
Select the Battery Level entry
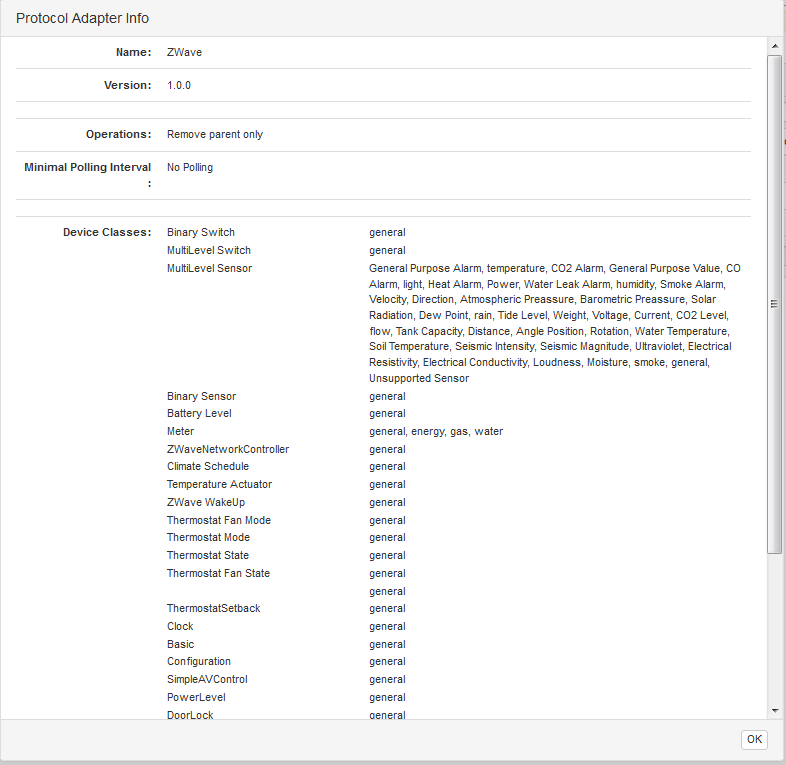click(x=199, y=413)
